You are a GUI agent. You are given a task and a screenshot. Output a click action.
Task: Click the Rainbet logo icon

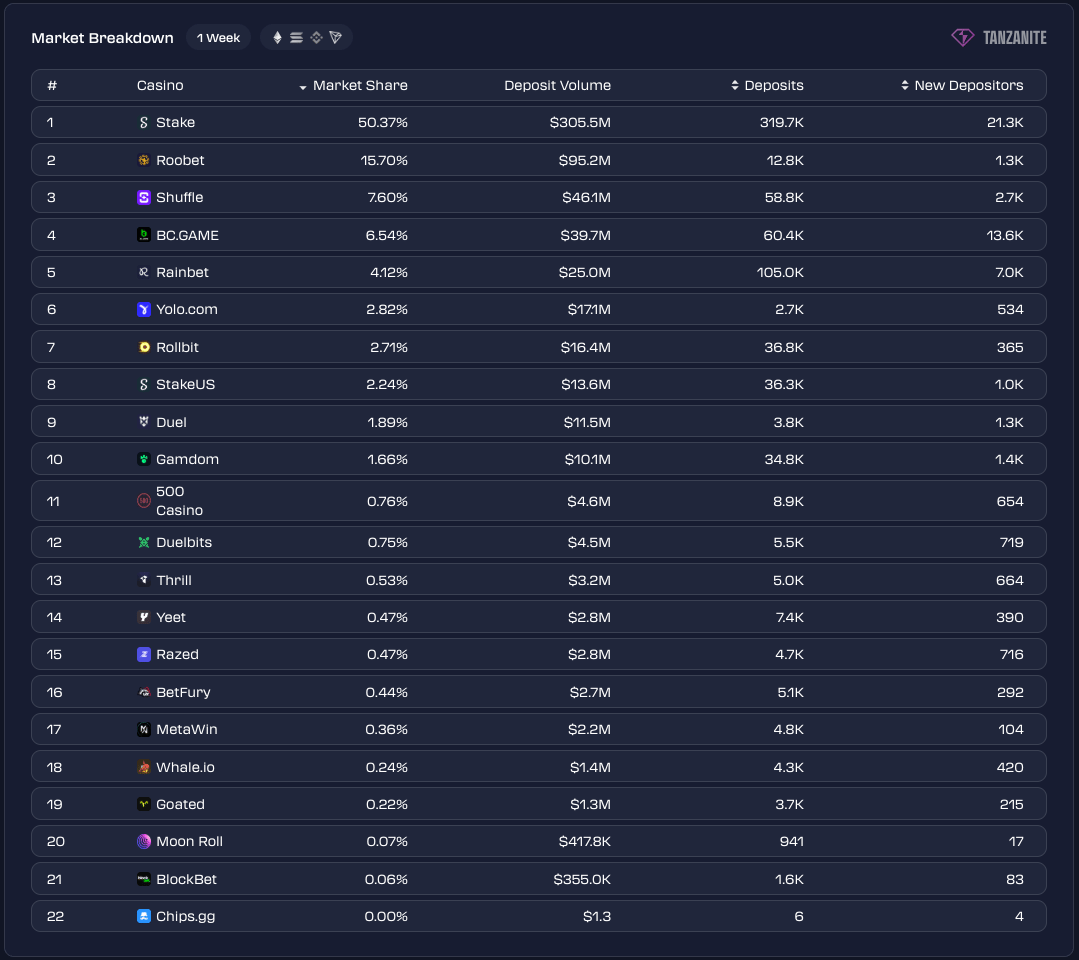point(144,273)
